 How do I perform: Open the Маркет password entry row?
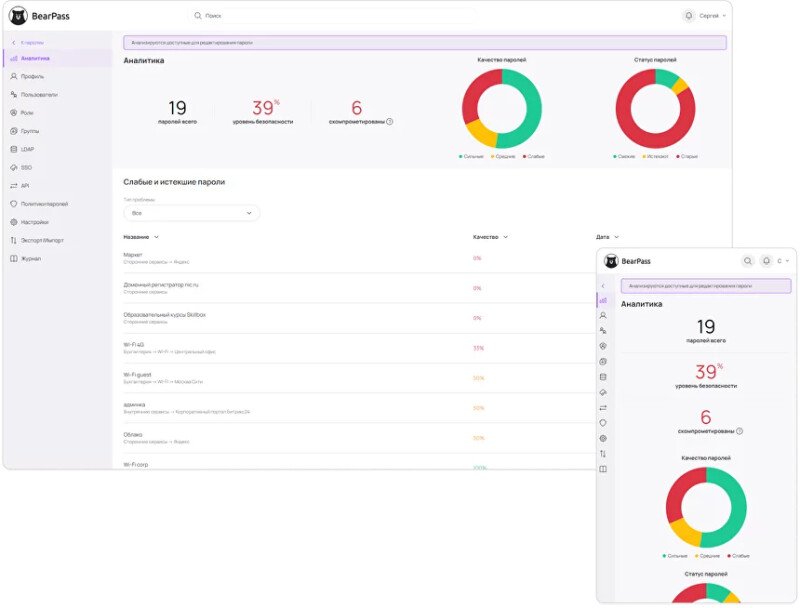point(300,258)
